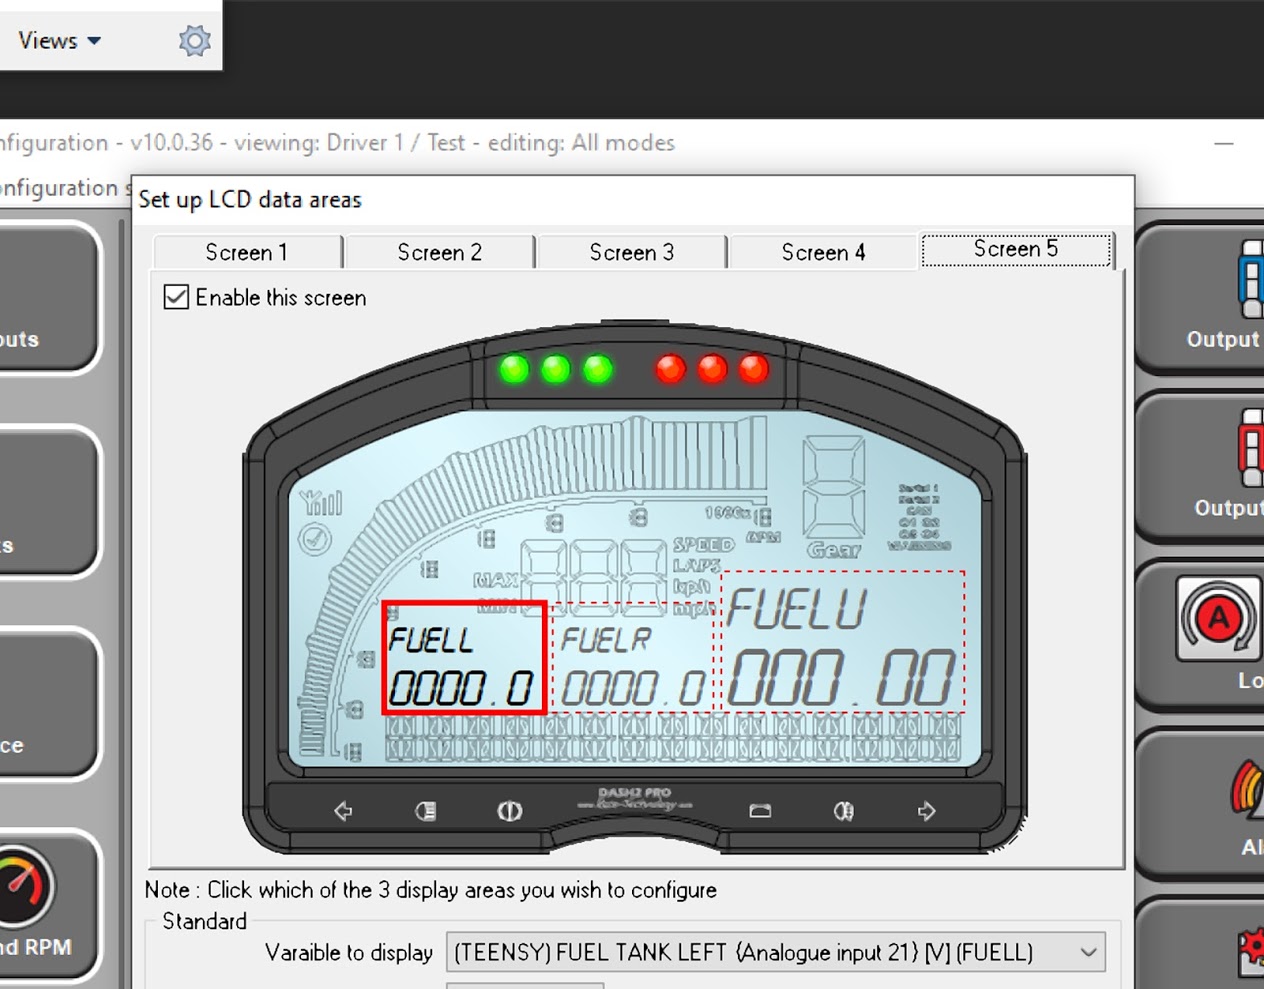Click the settings gear icon beside Views
The height and width of the screenshot is (989, 1264).
[194, 41]
